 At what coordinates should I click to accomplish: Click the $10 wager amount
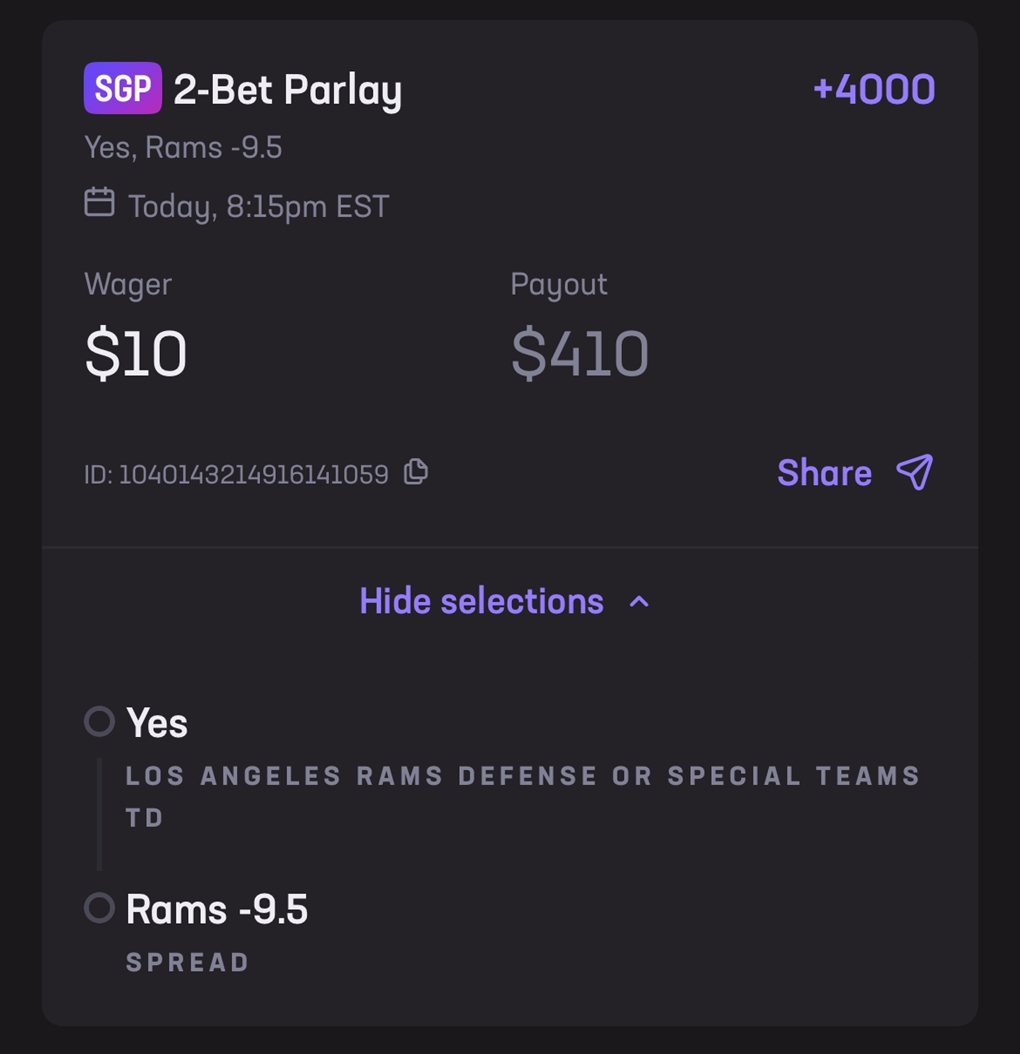click(136, 354)
